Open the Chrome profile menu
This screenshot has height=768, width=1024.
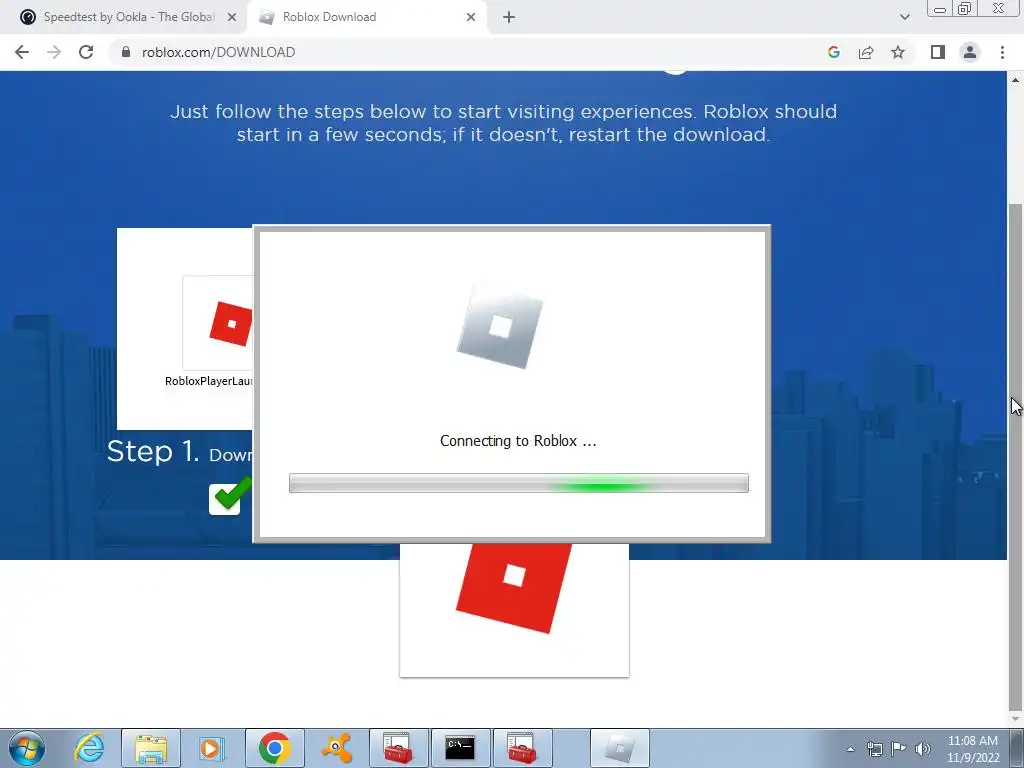[970, 52]
